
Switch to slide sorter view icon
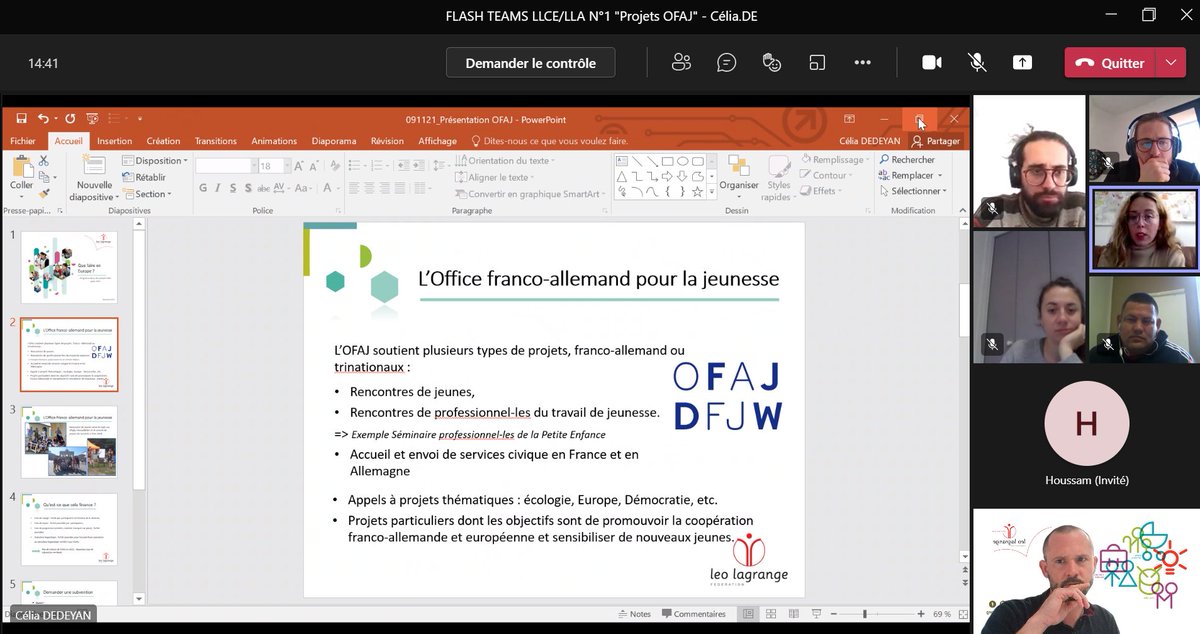pyautogui.click(x=771, y=614)
